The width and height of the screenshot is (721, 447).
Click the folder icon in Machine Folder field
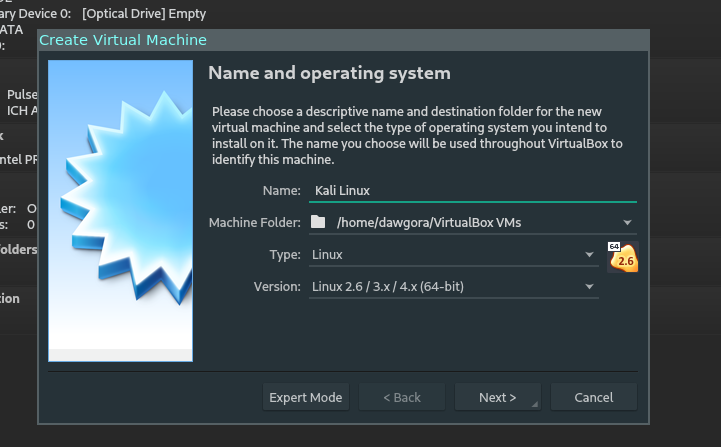pos(318,222)
